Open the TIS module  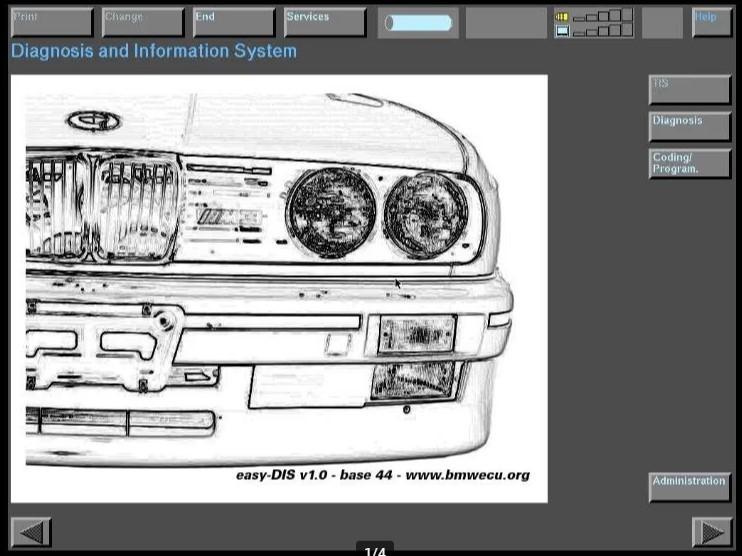click(690, 89)
